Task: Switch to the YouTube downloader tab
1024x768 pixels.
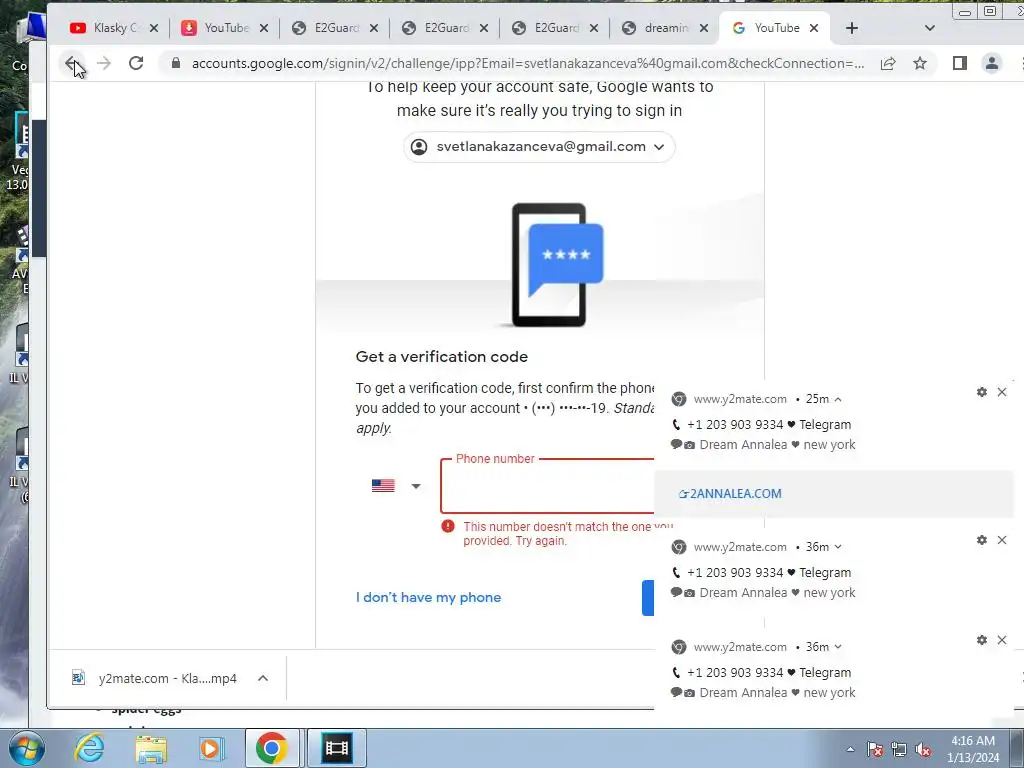Action: [216, 28]
